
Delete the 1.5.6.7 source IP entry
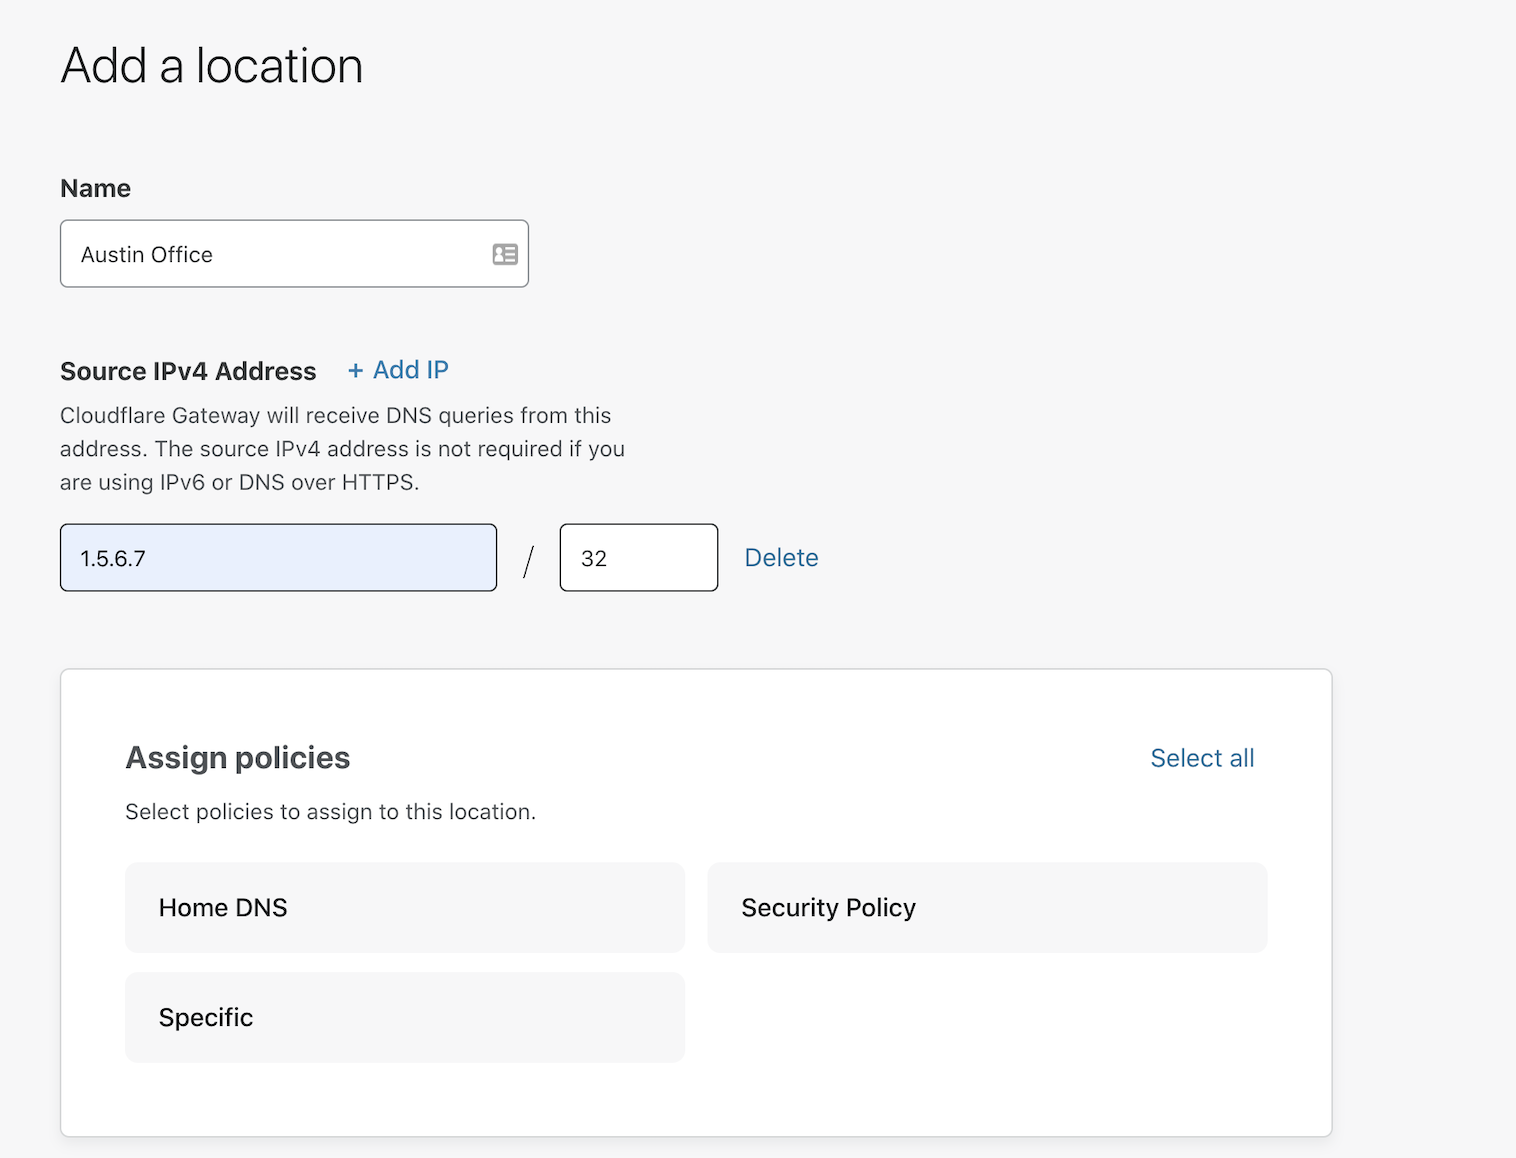pos(781,558)
